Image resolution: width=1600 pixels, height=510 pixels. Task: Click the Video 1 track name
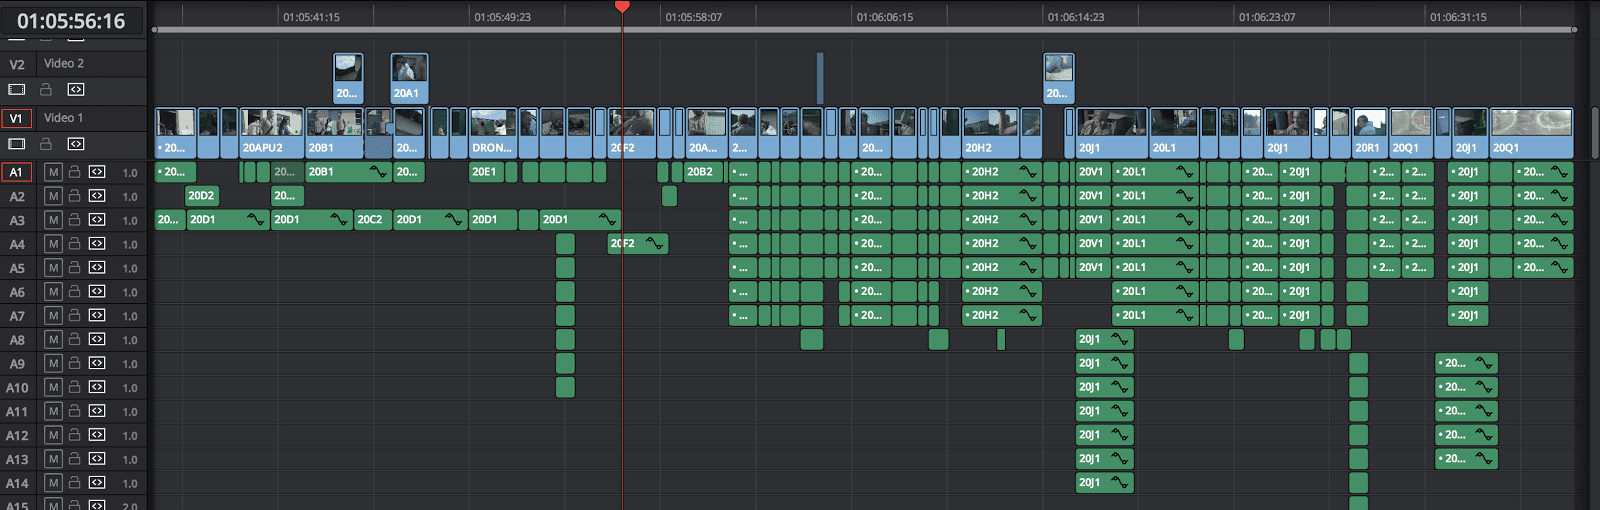coord(63,118)
